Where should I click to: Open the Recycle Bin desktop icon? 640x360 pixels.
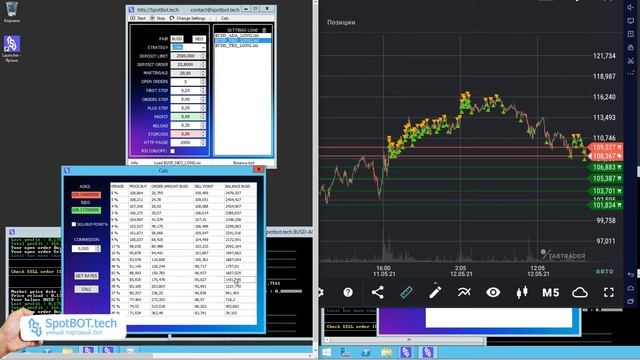tap(12, 12)
